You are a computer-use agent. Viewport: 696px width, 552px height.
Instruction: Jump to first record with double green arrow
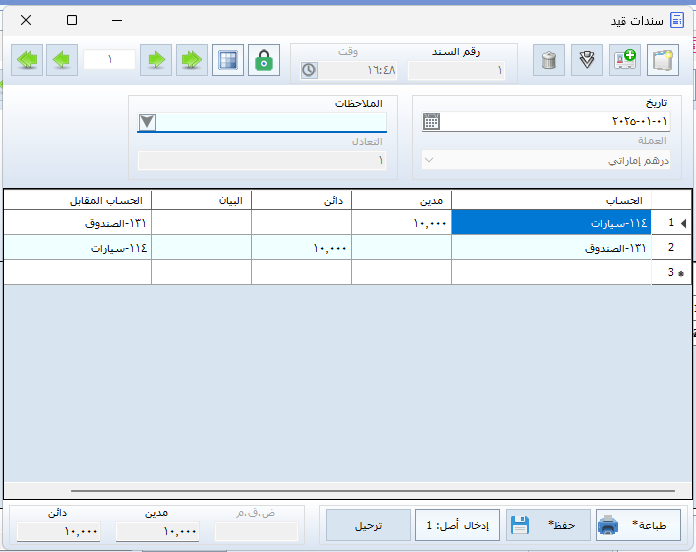(27, 60)
